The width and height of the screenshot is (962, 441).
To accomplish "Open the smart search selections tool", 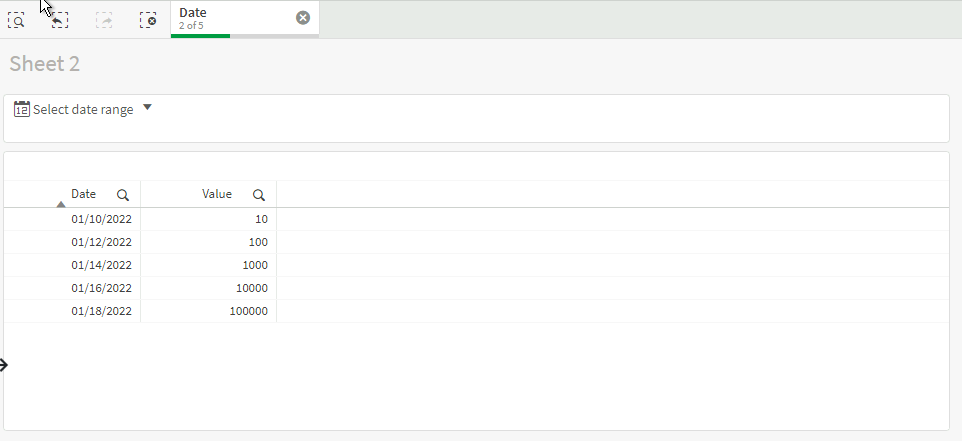I will pyautogui.click(x=17, y=20).
